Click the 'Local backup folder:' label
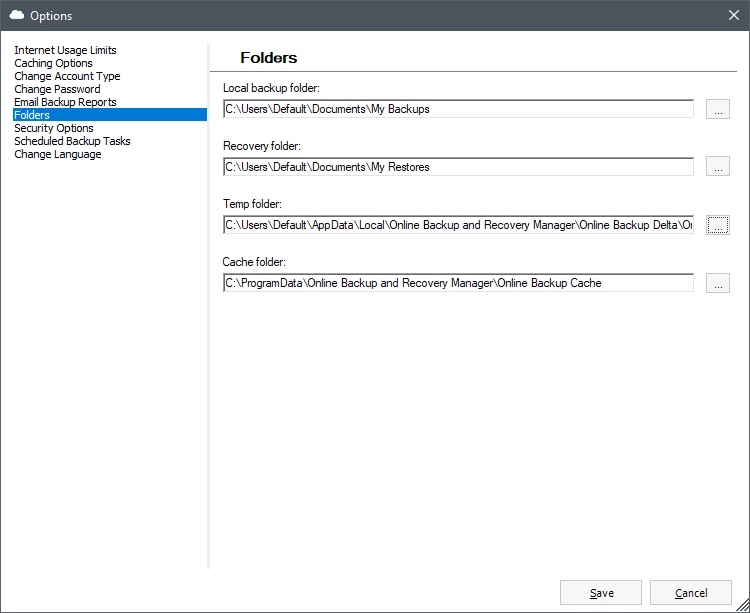This screenshot has height=613, width=750. 271,88
